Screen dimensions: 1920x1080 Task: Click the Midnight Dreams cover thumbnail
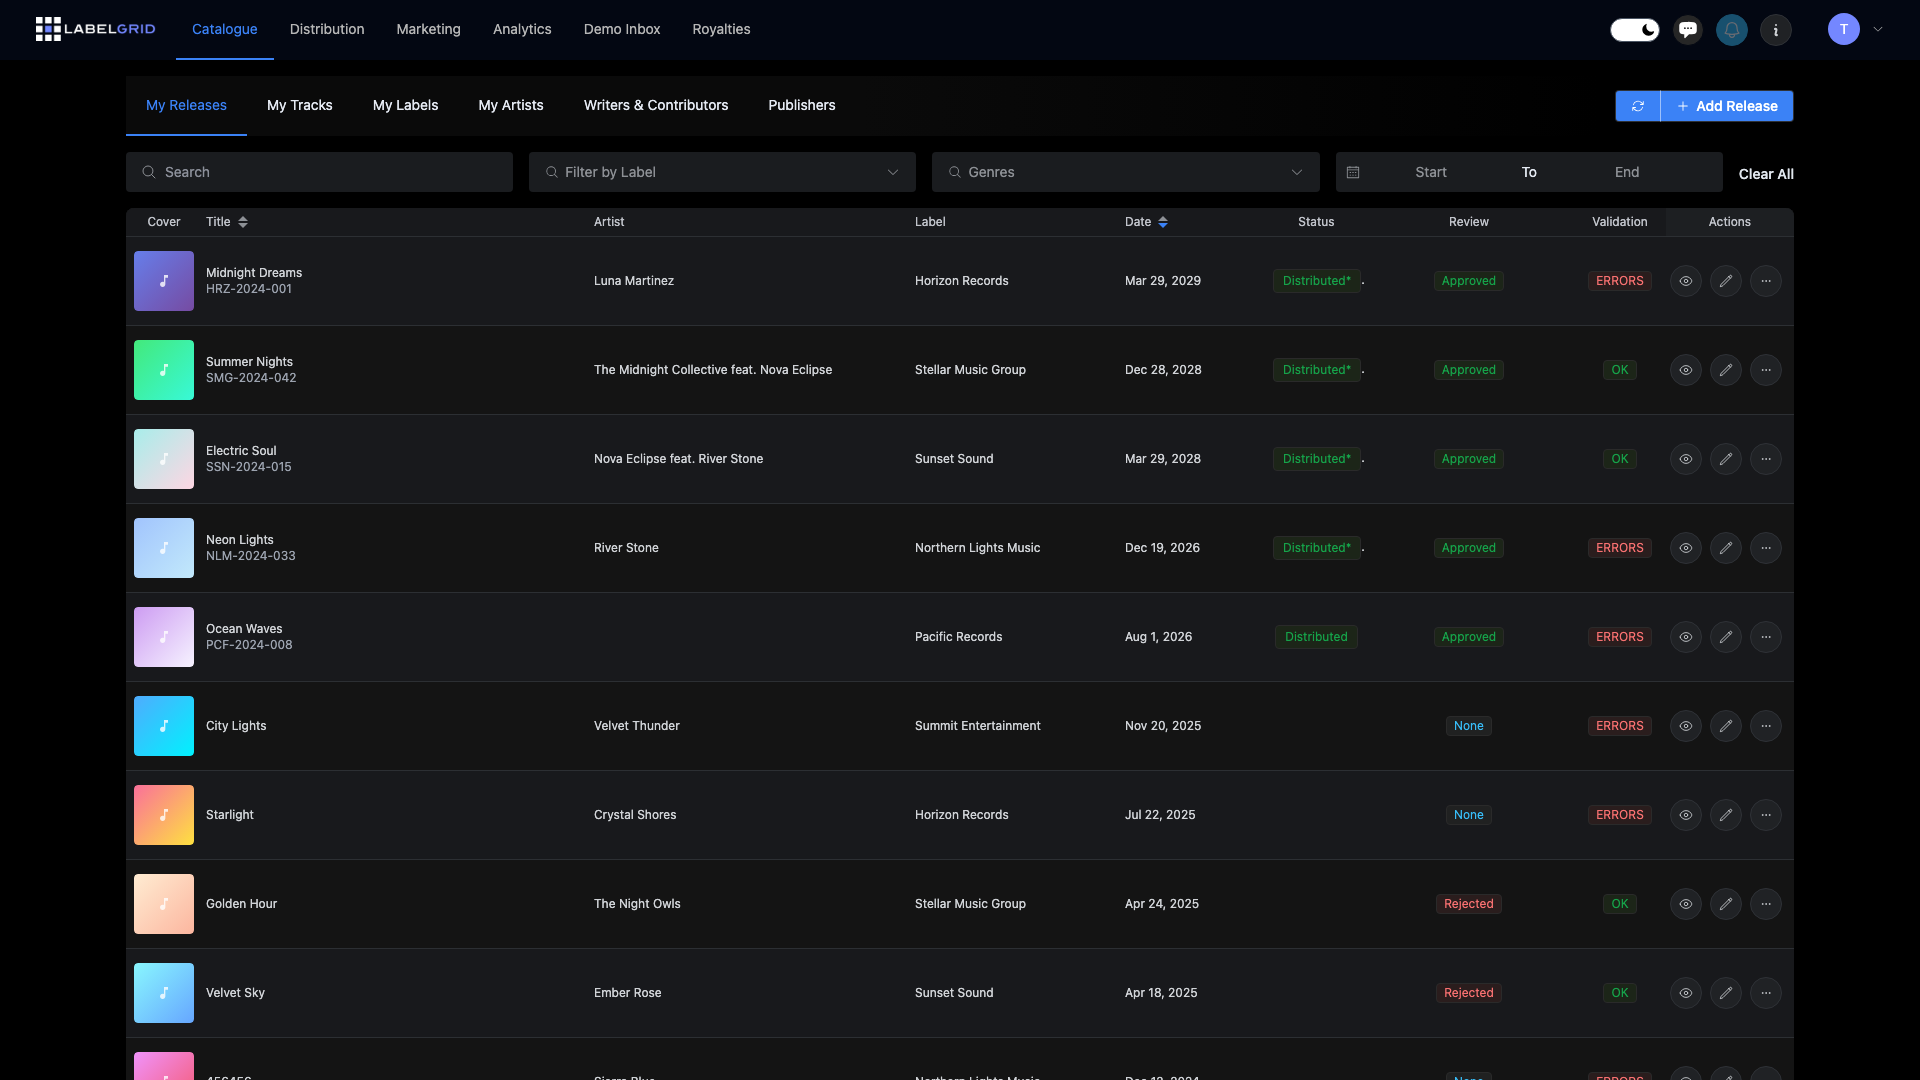coord(164,281)
